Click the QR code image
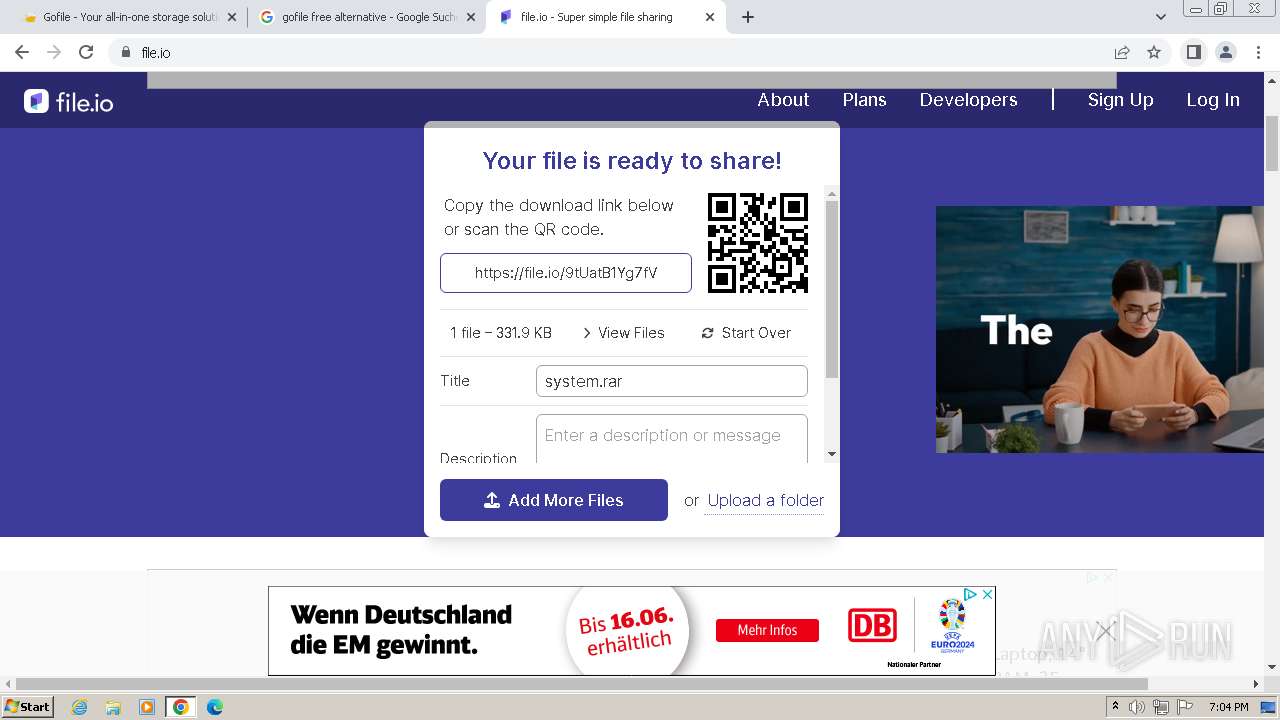 758,243
